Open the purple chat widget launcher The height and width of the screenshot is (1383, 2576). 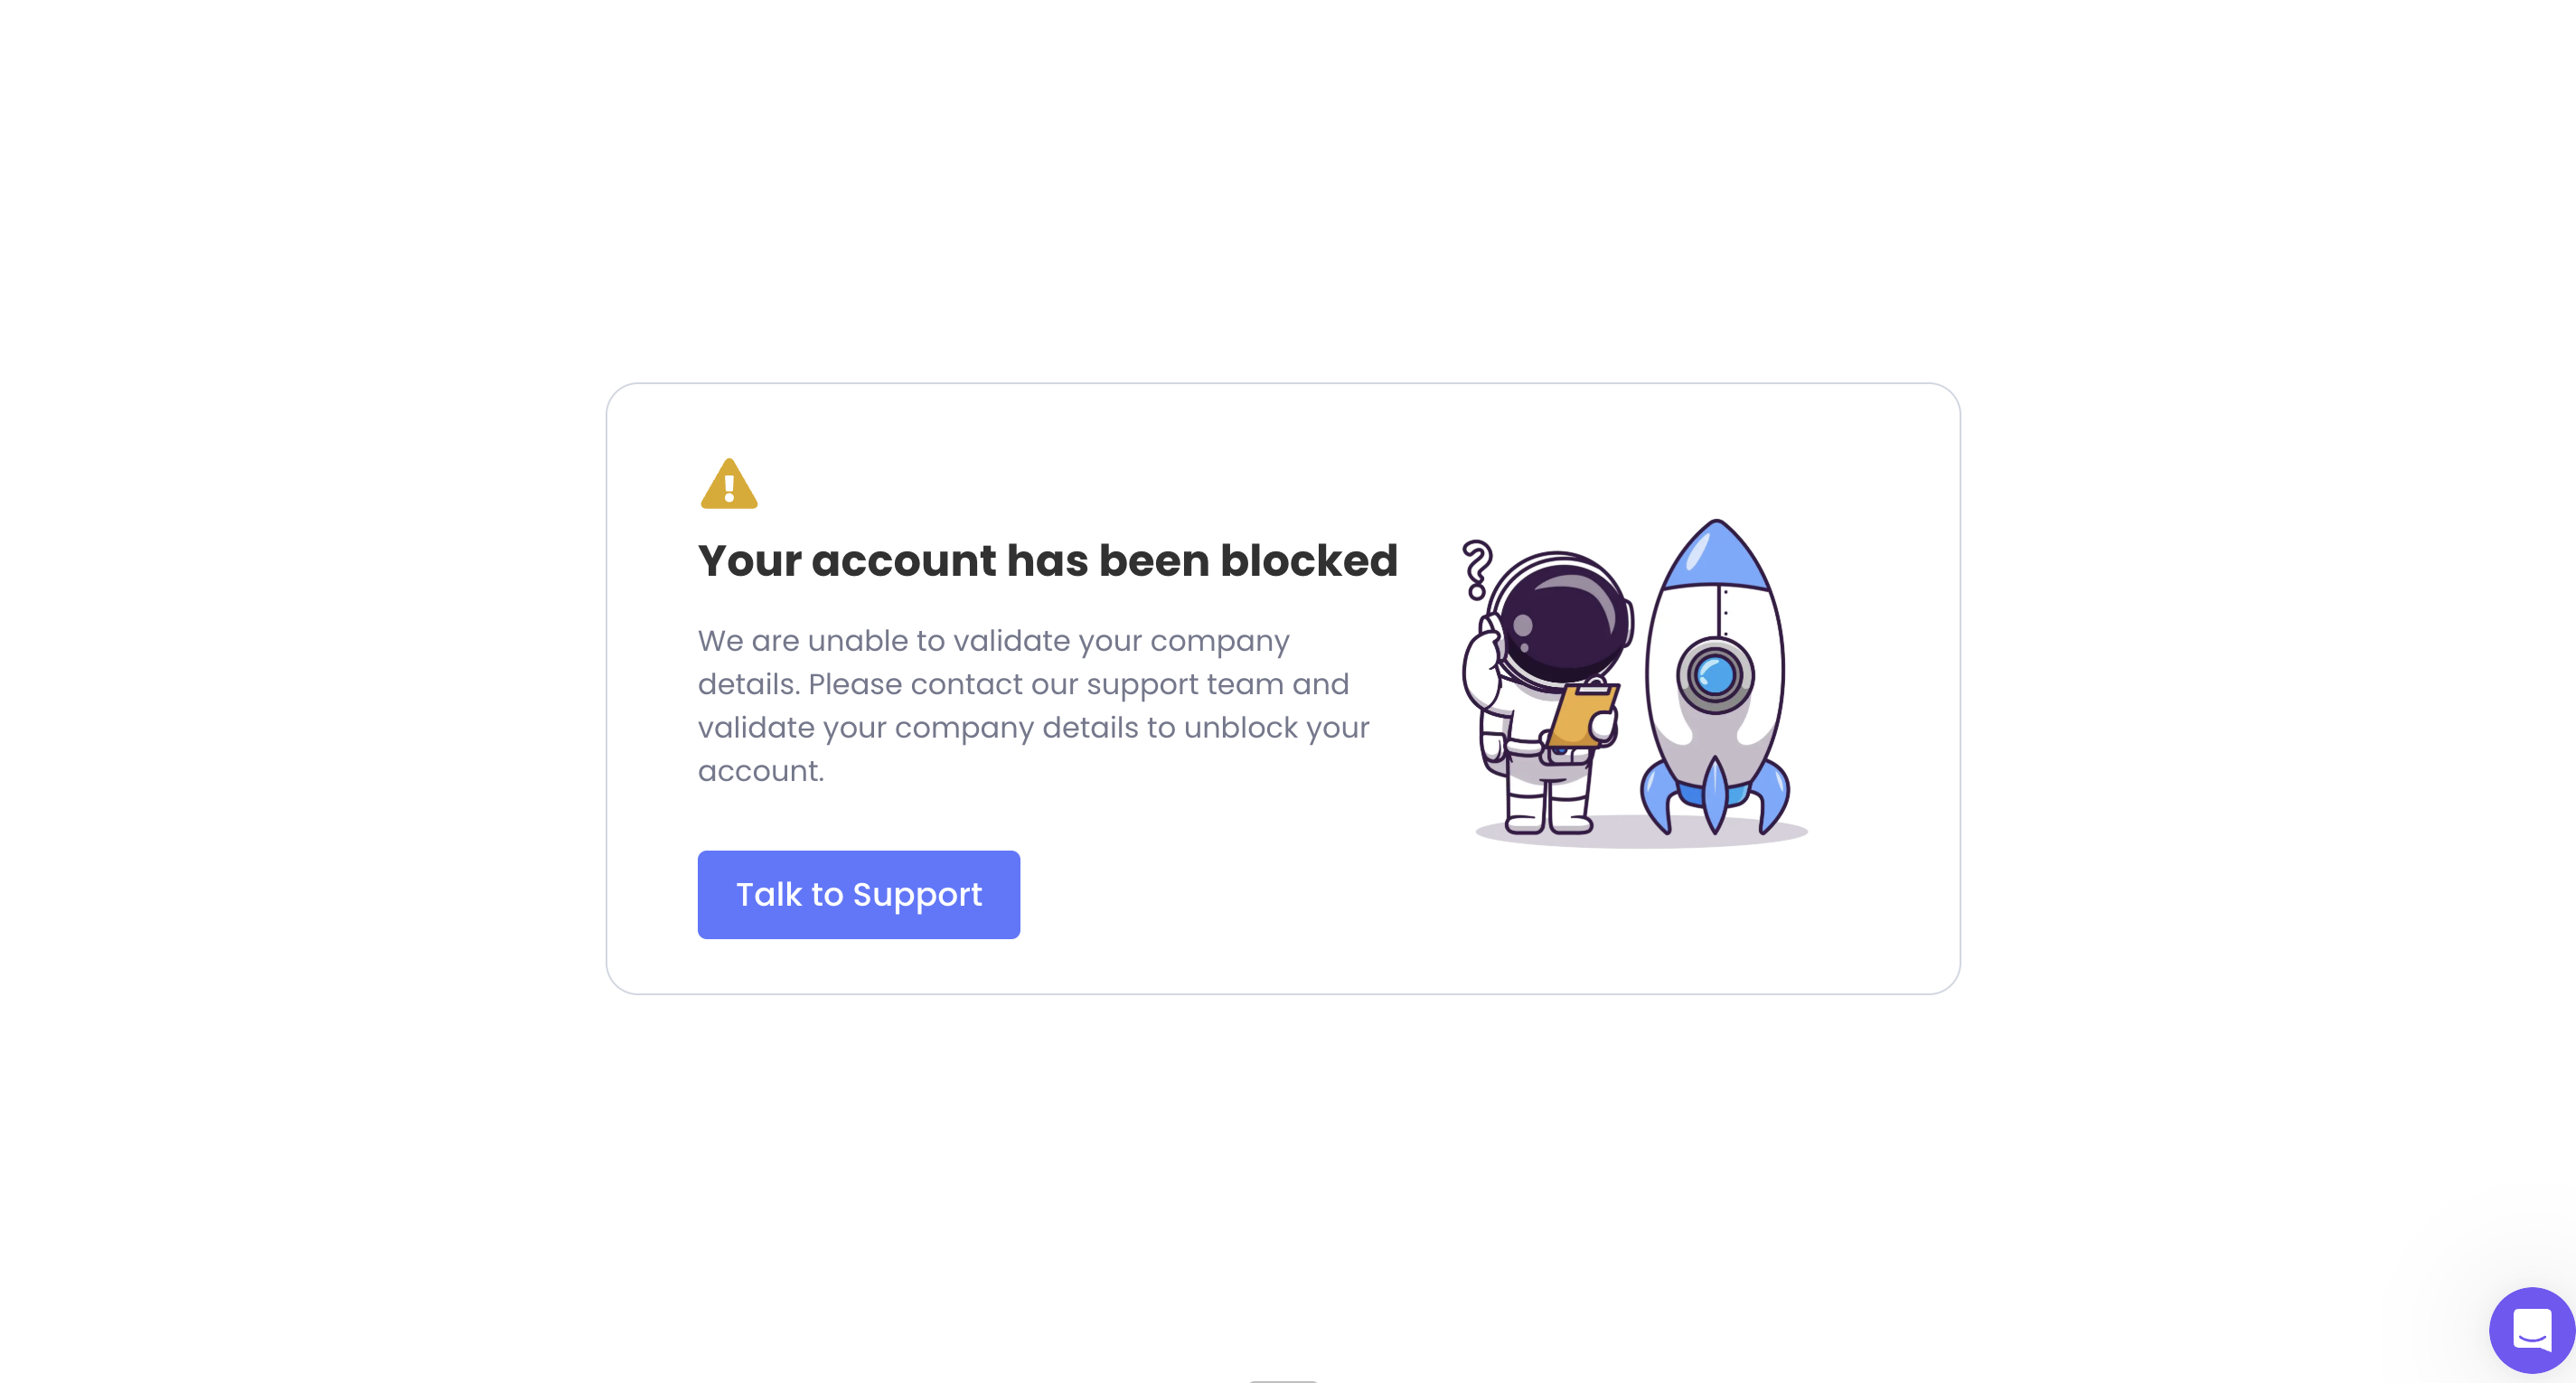click(2531, 1329)
